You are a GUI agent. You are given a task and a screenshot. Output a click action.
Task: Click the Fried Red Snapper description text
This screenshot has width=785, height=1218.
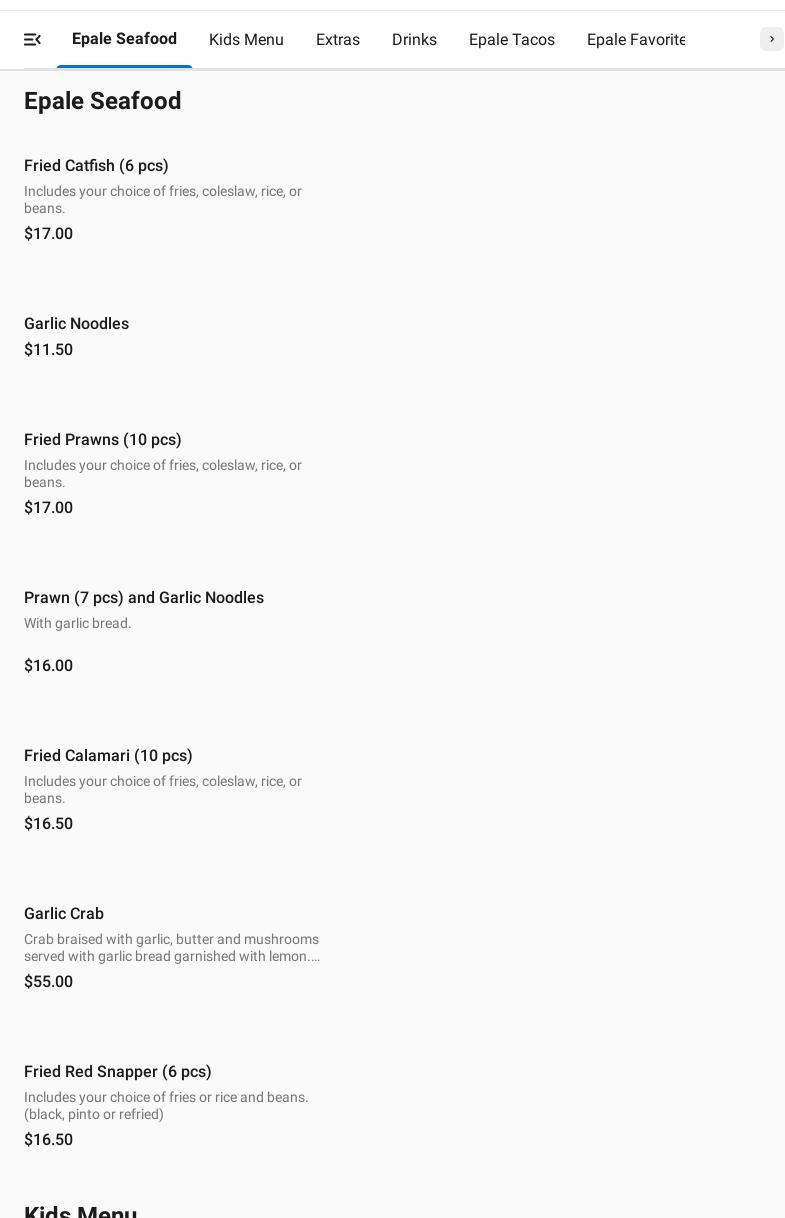click(166, 1106)
